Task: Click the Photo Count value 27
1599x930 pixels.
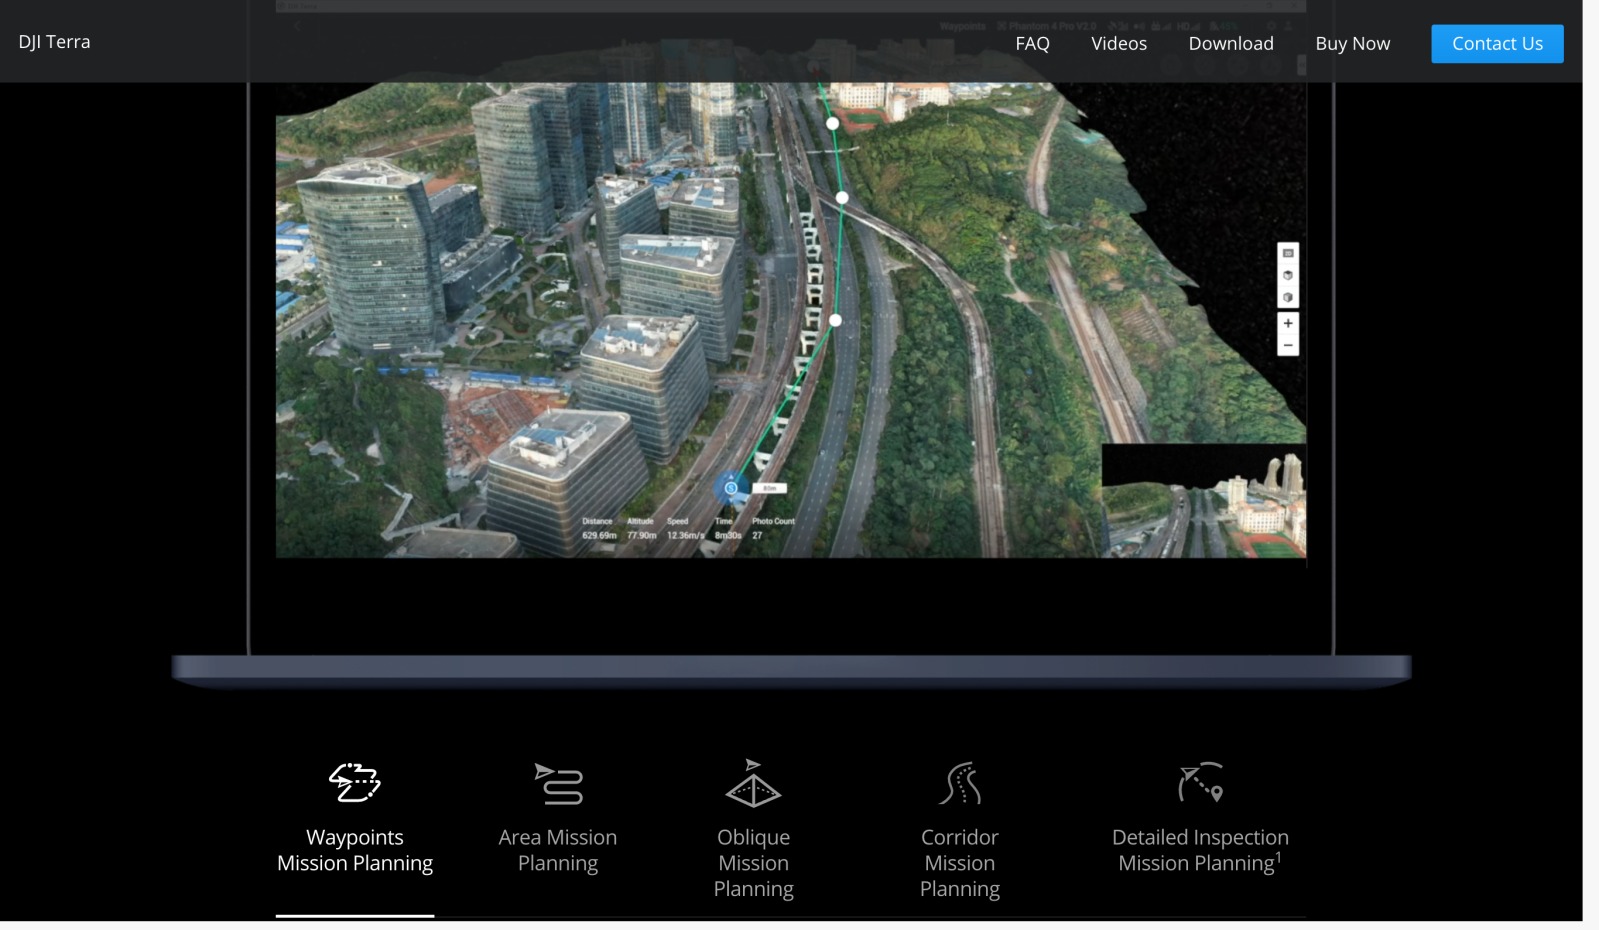Action: point(757,535)
